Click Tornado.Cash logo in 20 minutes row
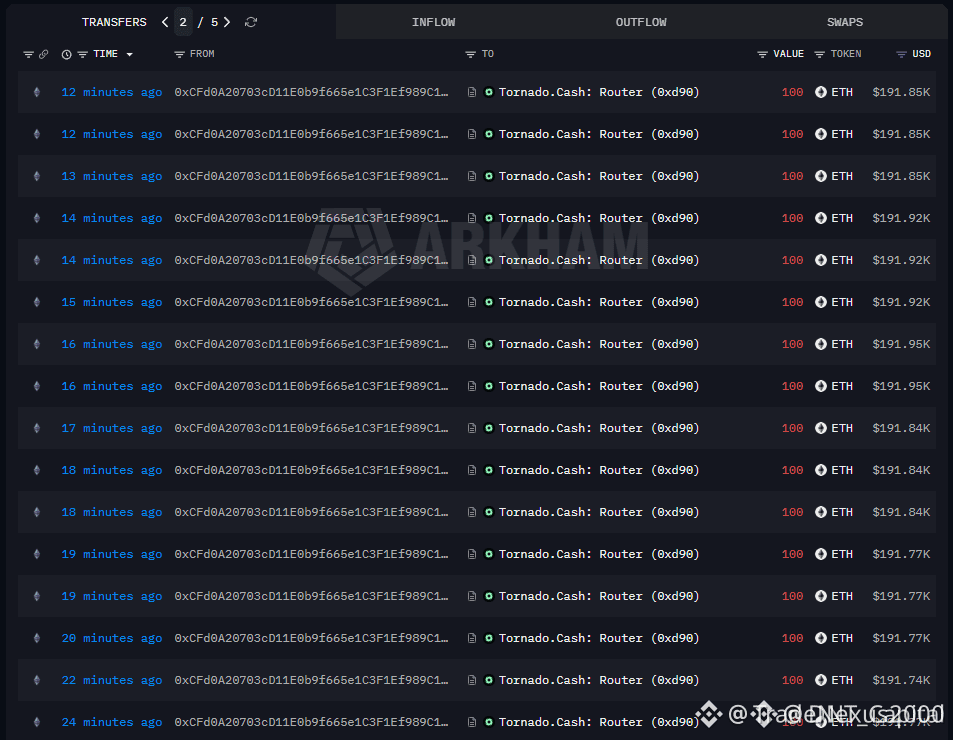 tap(489, 638)
